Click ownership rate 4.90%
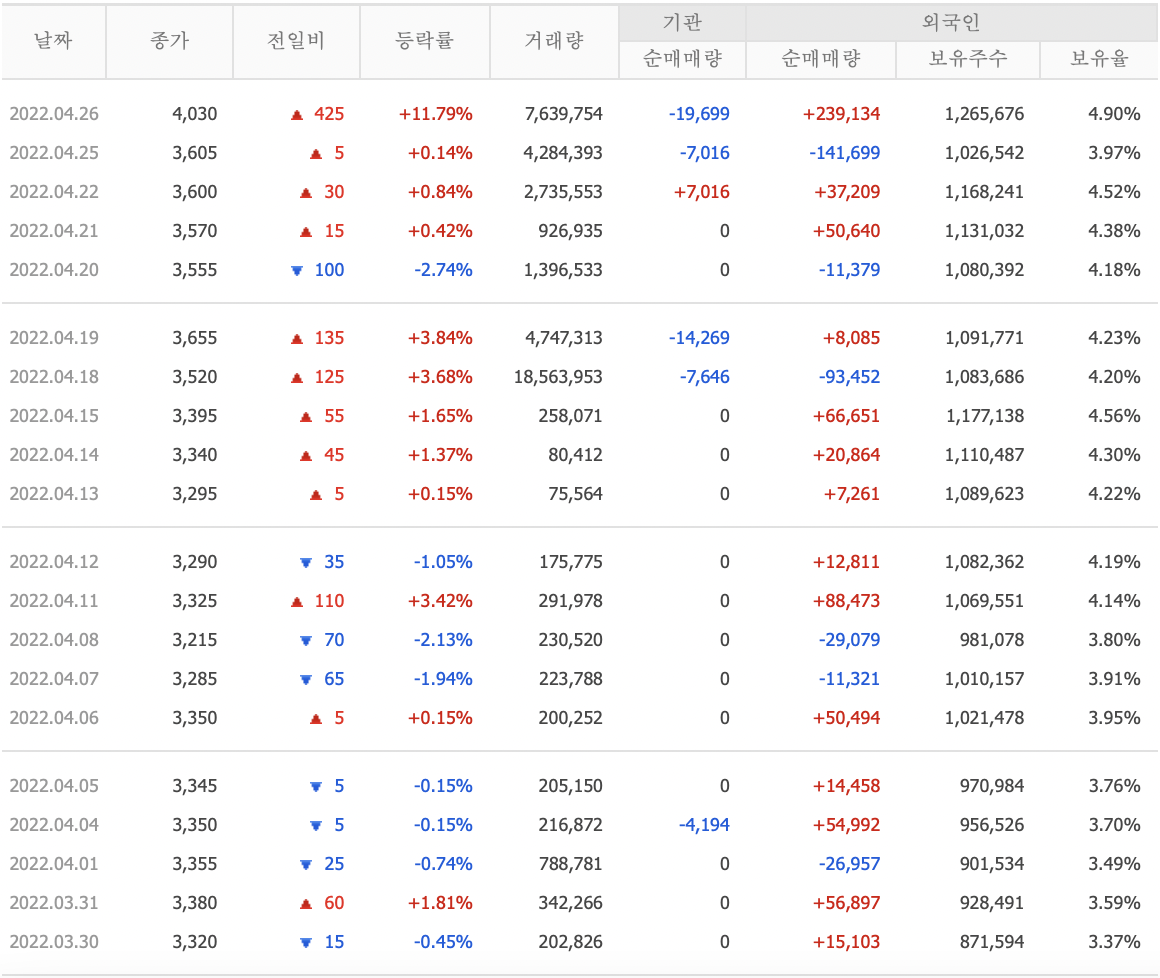This screenshot has width=1160, height=978. (x=1113, y=114)
